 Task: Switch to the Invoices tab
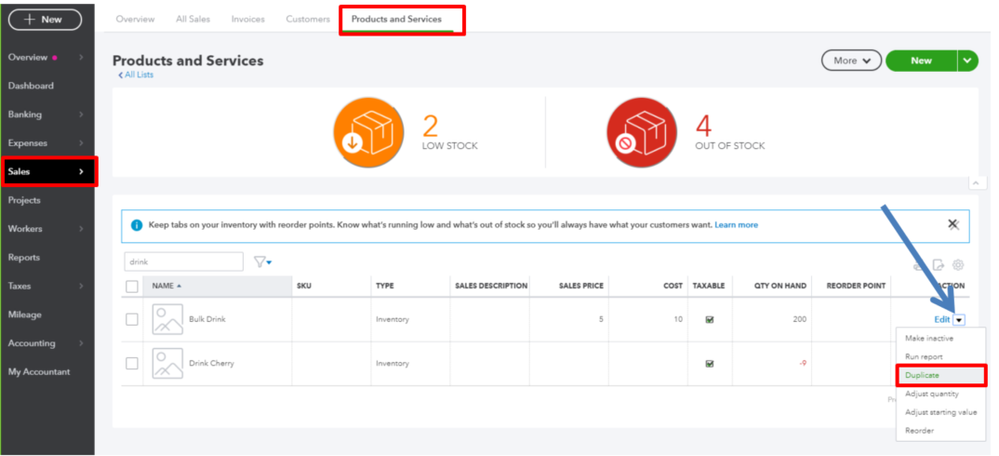pos(248,19)
